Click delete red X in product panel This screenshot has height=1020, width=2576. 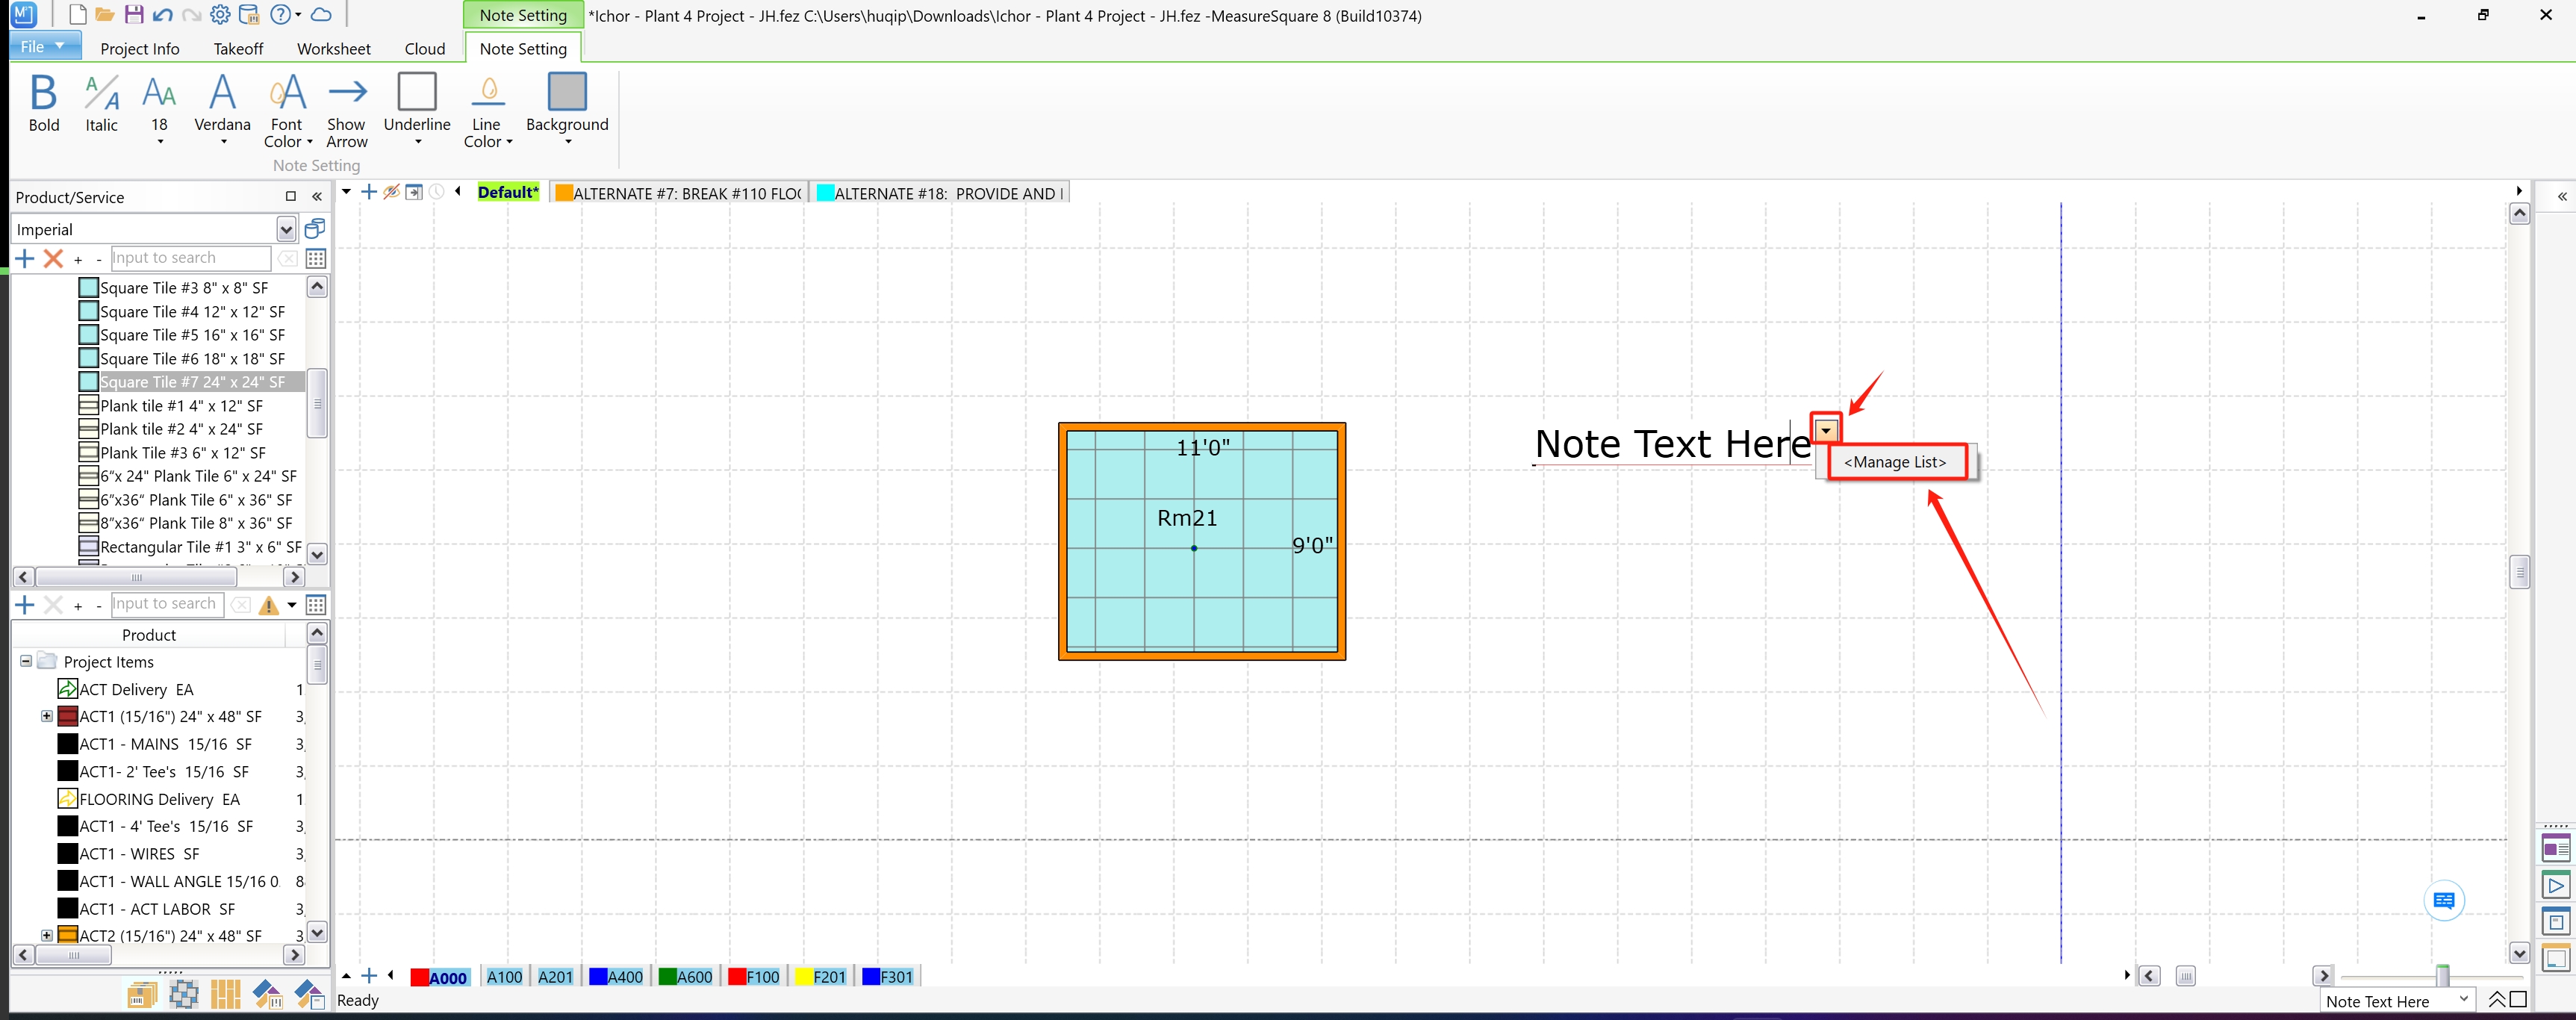point(53,258)
